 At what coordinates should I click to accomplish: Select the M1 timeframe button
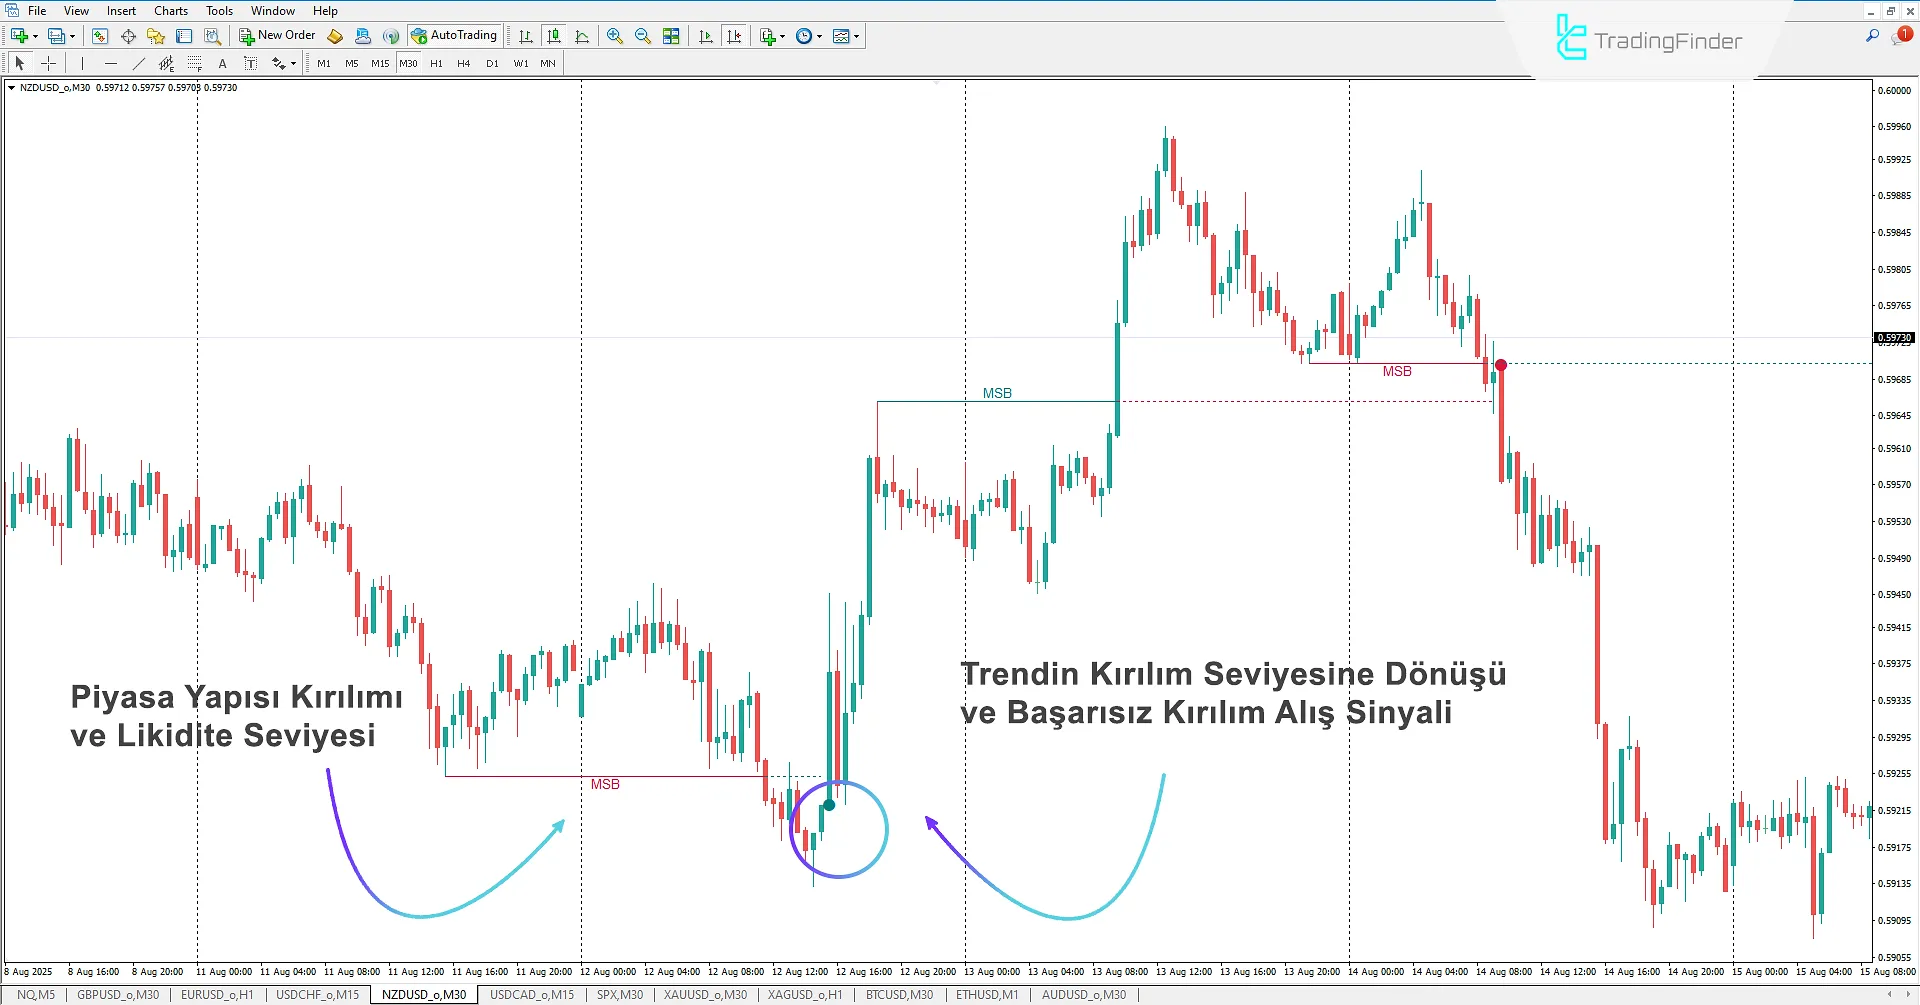click(x=323, y=63)
